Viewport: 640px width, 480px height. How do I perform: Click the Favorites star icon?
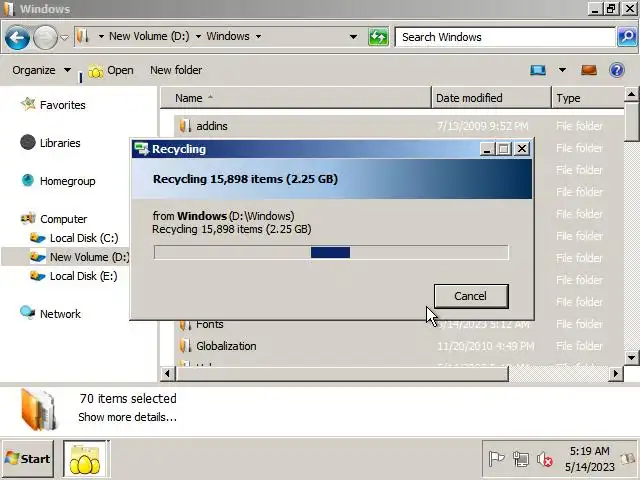click(x=28, y=104)
